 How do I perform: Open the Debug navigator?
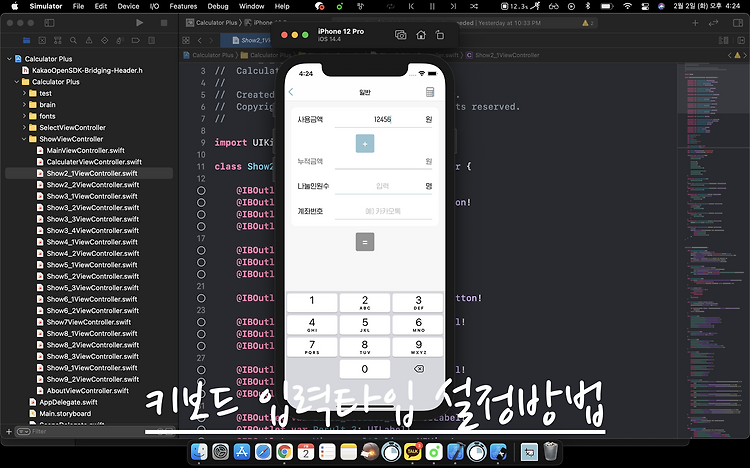click(120, 41)
